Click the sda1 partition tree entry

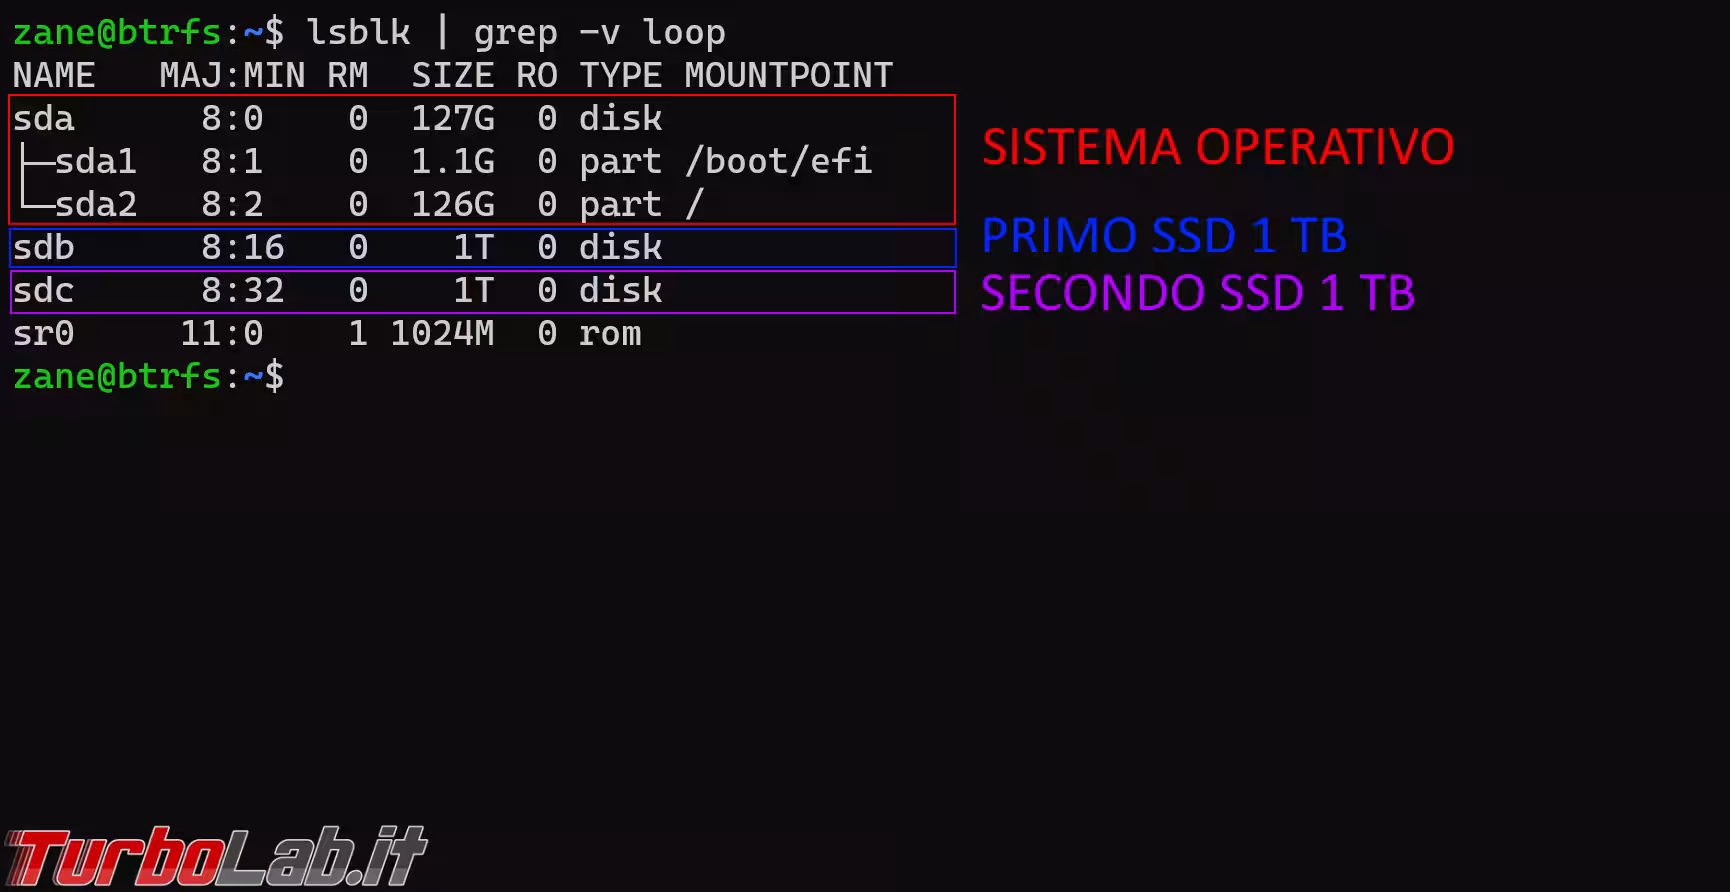tap(95, 162)
